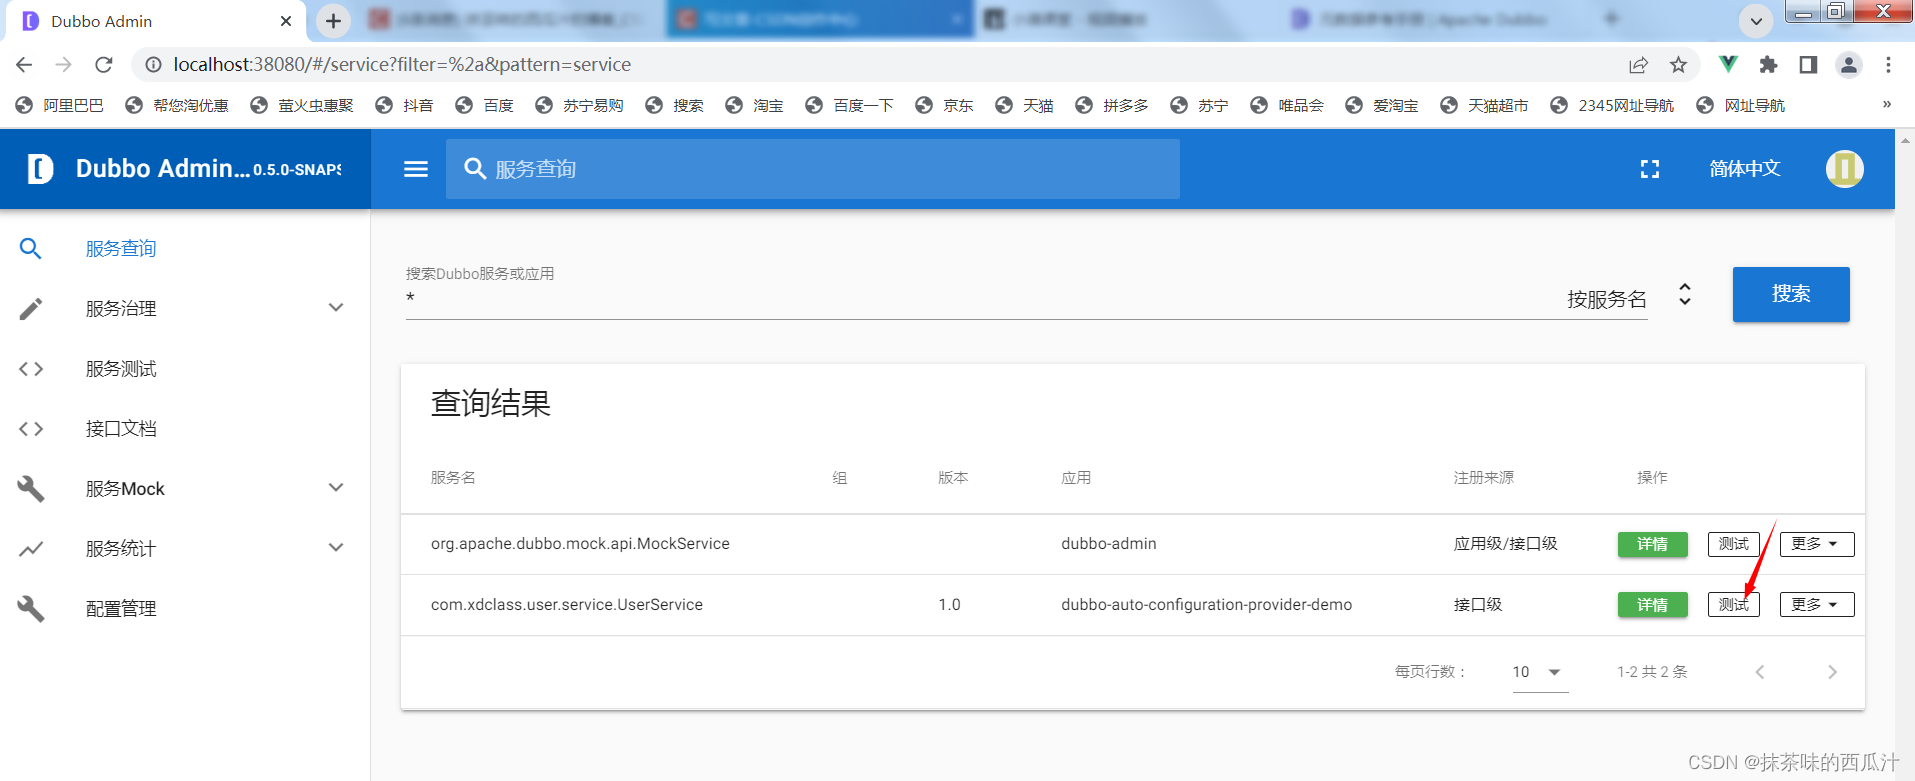Open the 京东 bookmark

945,105
